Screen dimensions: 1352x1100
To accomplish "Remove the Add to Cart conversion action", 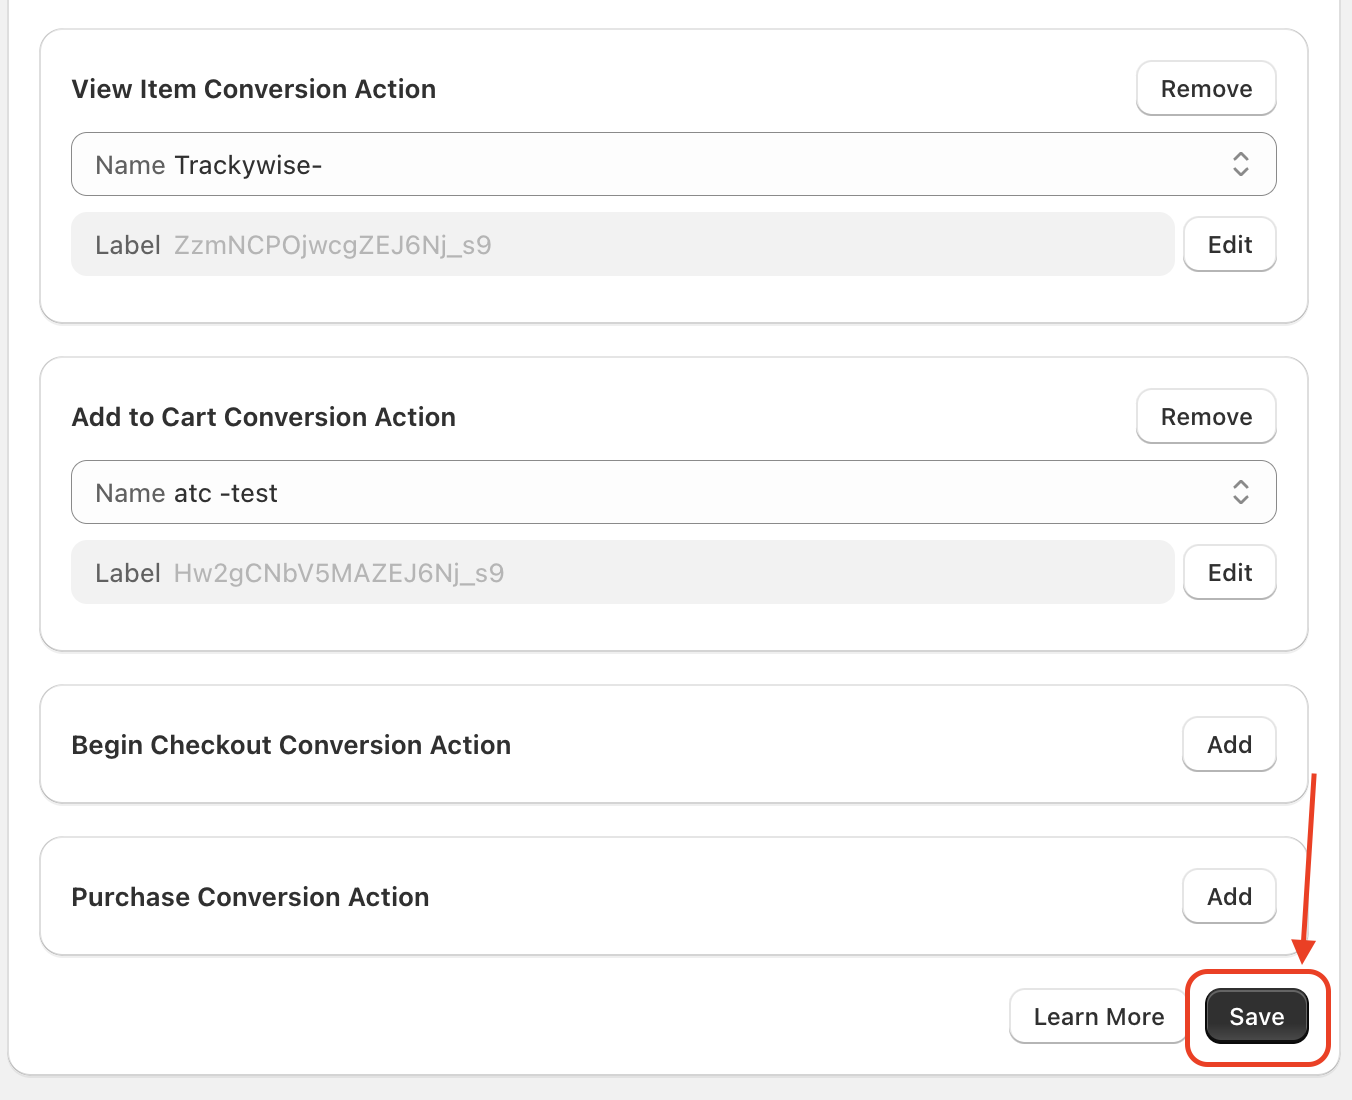I will coord(1206,417).
